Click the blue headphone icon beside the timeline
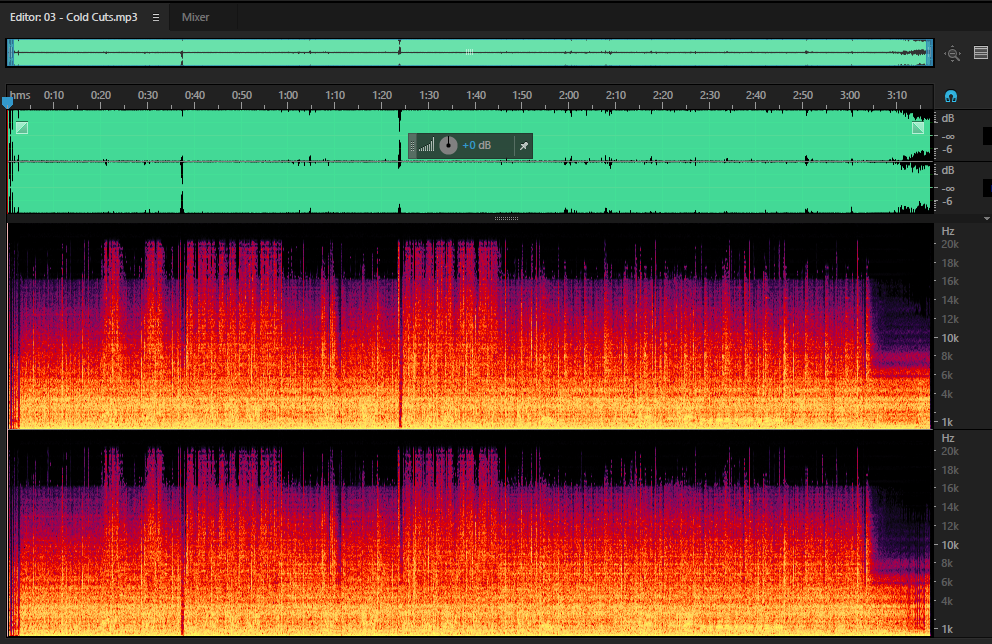Image resolution: width=992 pixels, height=644 pixels. (x=950, y=96)
